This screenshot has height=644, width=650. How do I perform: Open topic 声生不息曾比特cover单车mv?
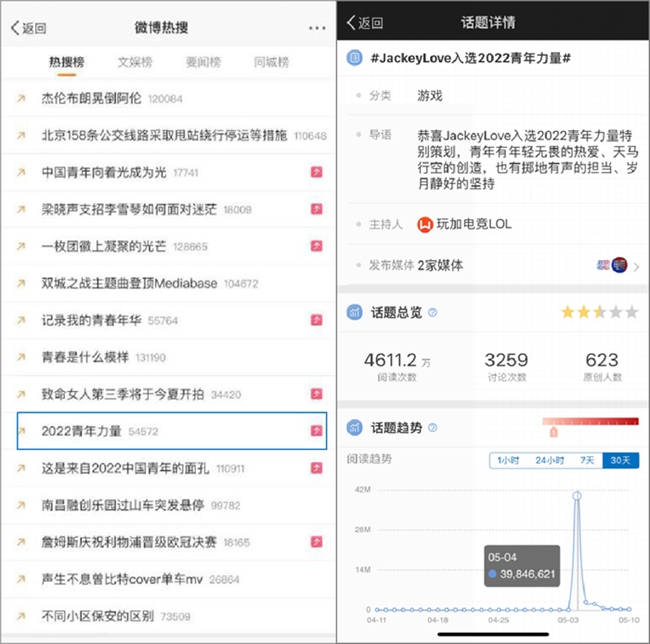click(x=168, y=579)
